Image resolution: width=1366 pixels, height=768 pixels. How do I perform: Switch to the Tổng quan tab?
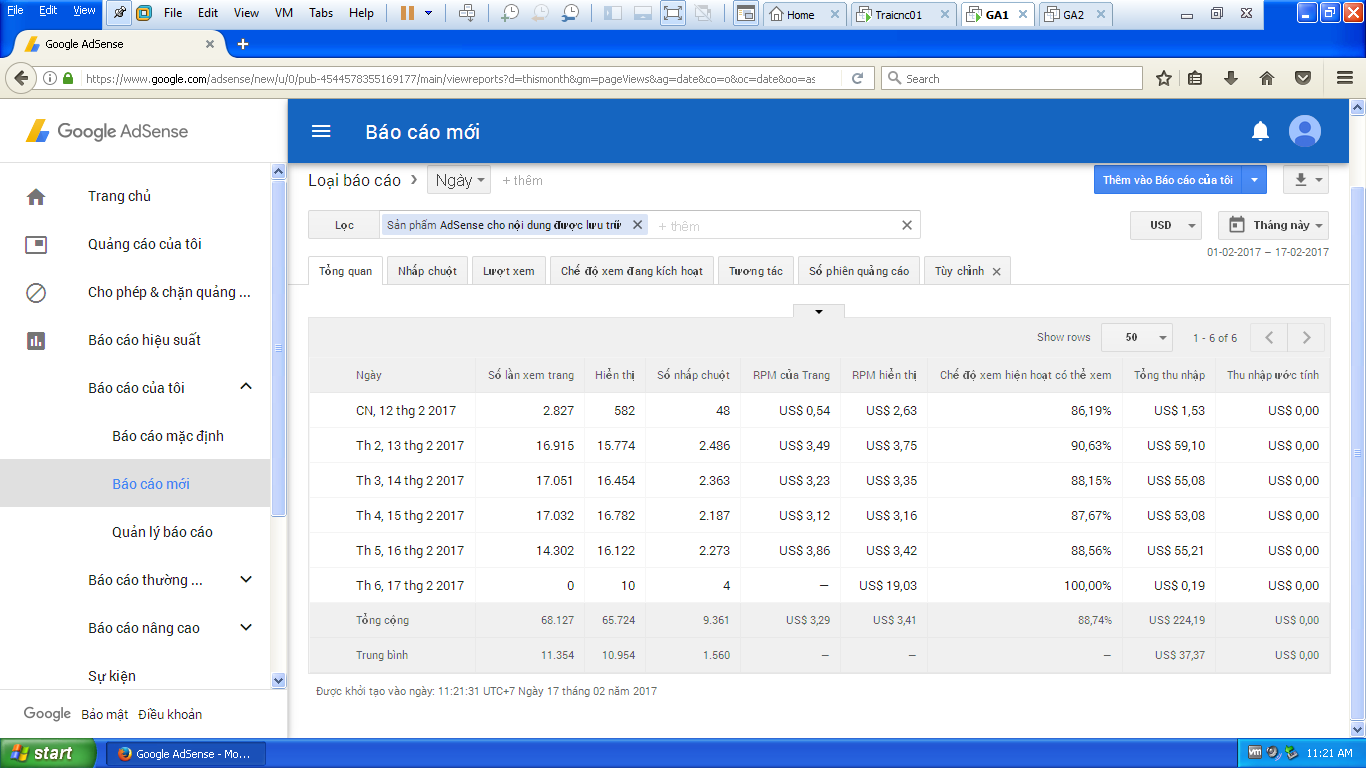click(x=346, y=271)
